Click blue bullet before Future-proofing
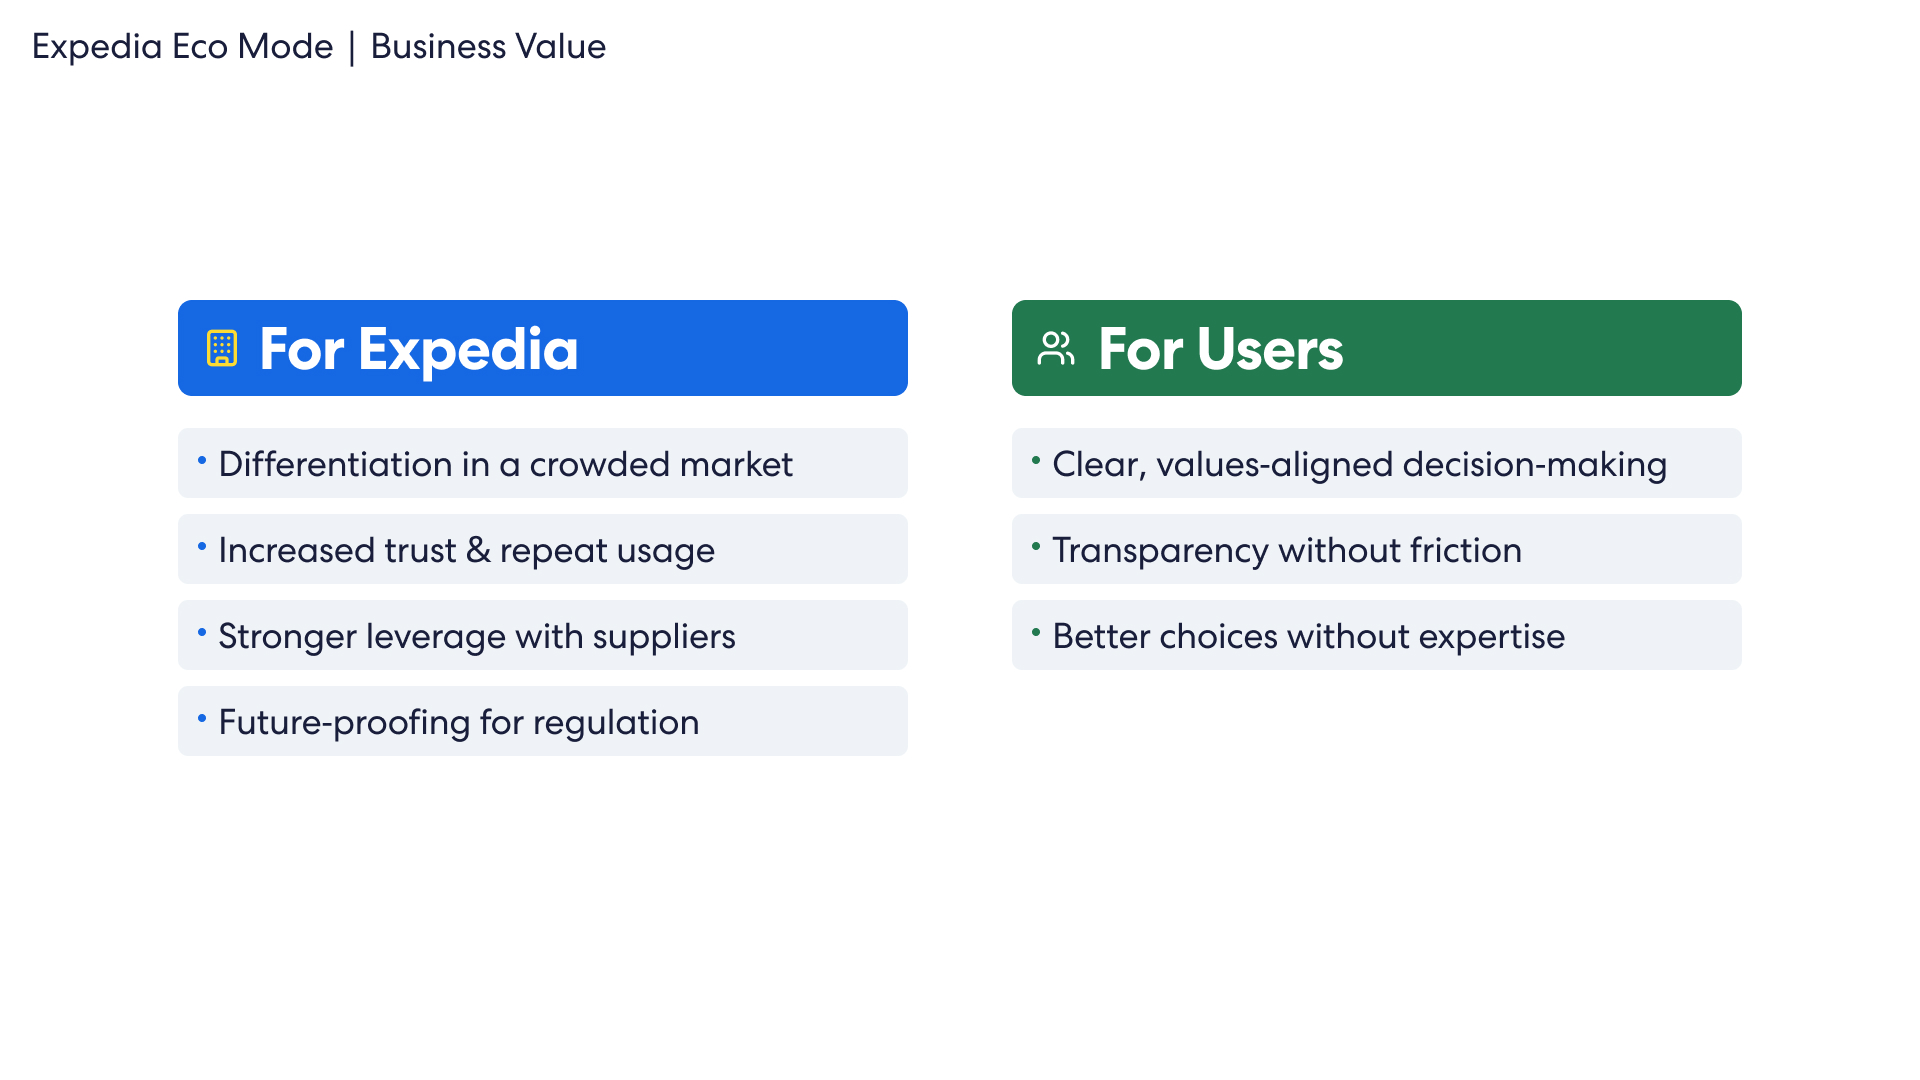The image size is (1920, 1080). pyautogui.click(x=202, y=718)
